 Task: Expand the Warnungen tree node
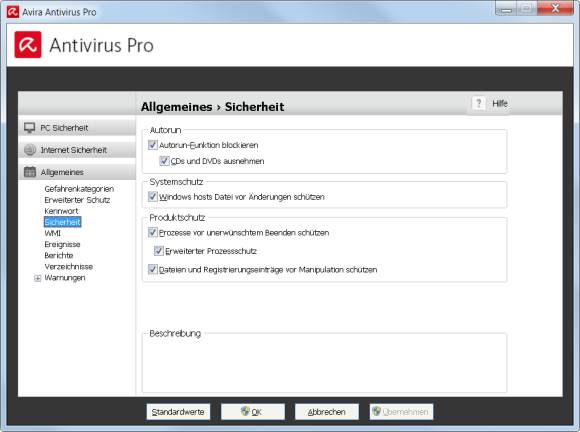click(x=37, y=278)
